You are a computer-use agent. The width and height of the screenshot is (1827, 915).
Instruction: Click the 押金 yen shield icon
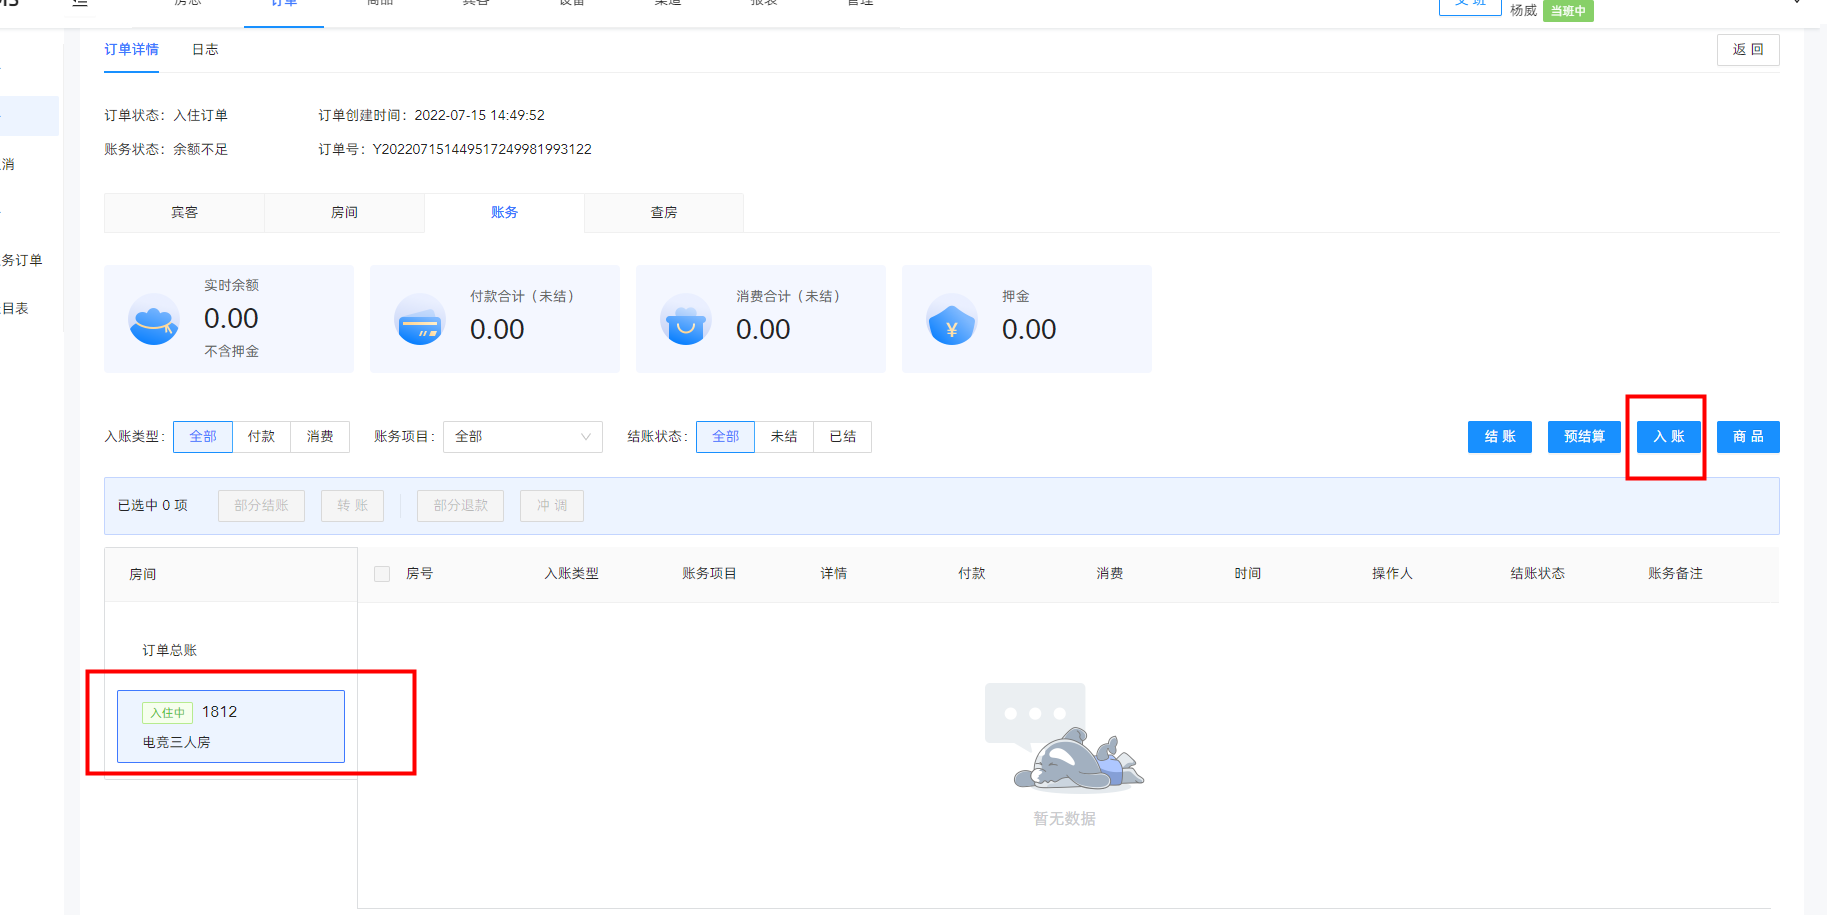(x=952, y=319)
